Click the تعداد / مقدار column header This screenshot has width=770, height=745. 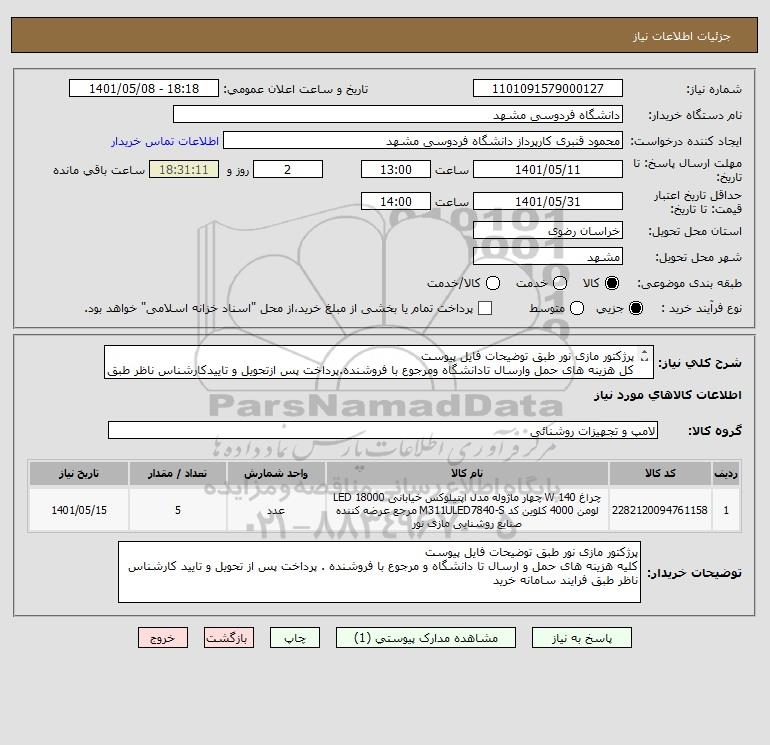(177, 473)
